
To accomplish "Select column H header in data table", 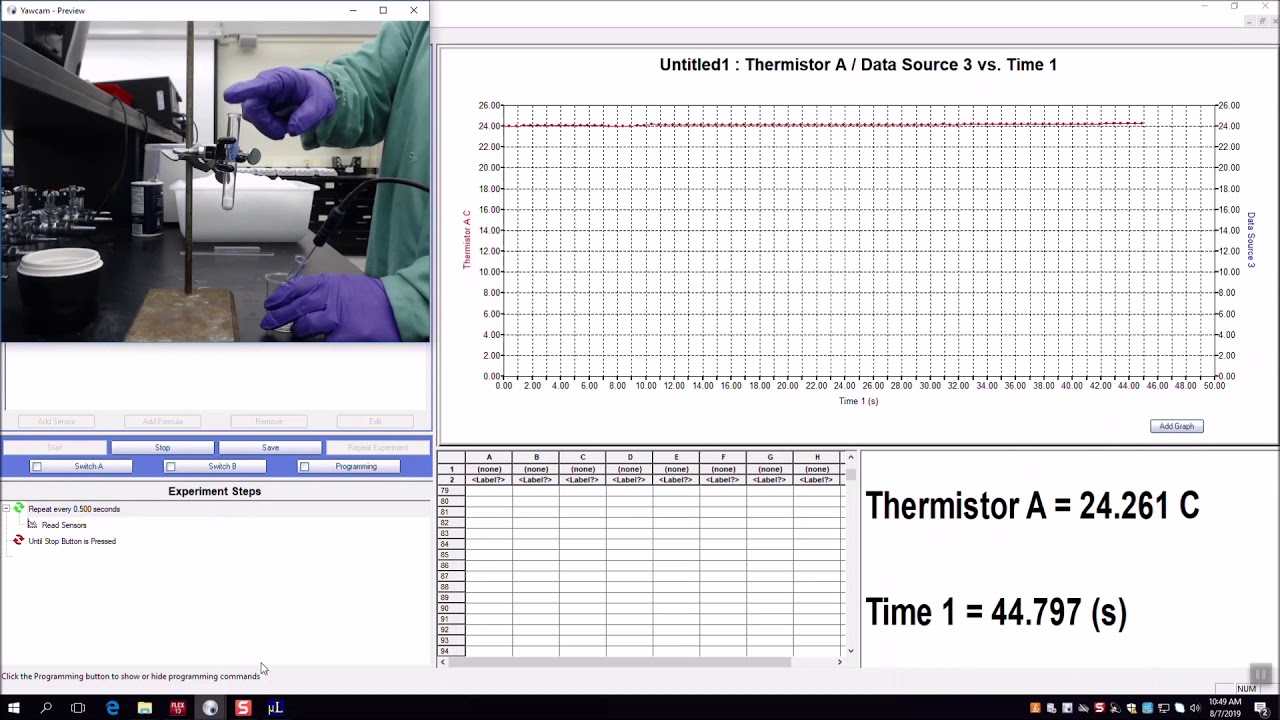I will (817, 457).
